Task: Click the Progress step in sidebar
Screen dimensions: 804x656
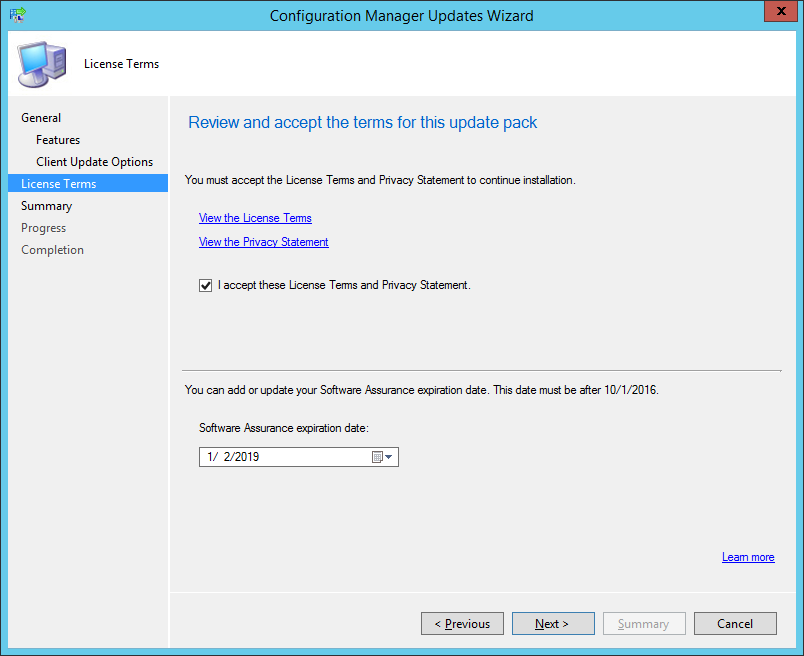Action: click(x=44, y=228)
